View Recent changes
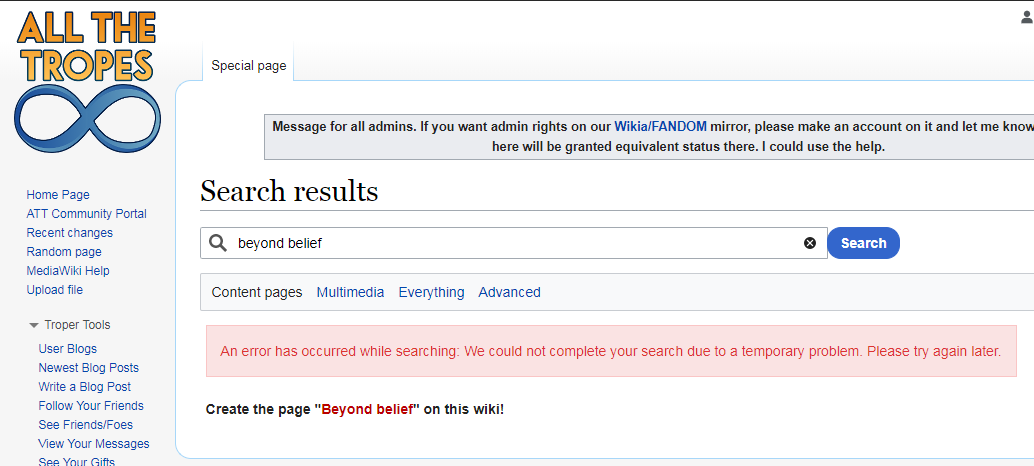Viewport: 1034px width, 466px height. tap(69, 233)
